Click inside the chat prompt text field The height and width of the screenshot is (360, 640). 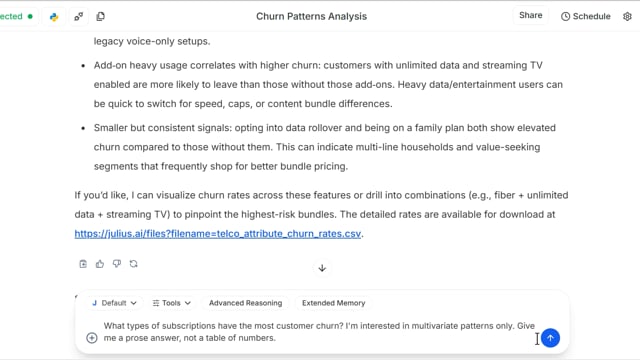pyautogui.click(x=318, y=332)
